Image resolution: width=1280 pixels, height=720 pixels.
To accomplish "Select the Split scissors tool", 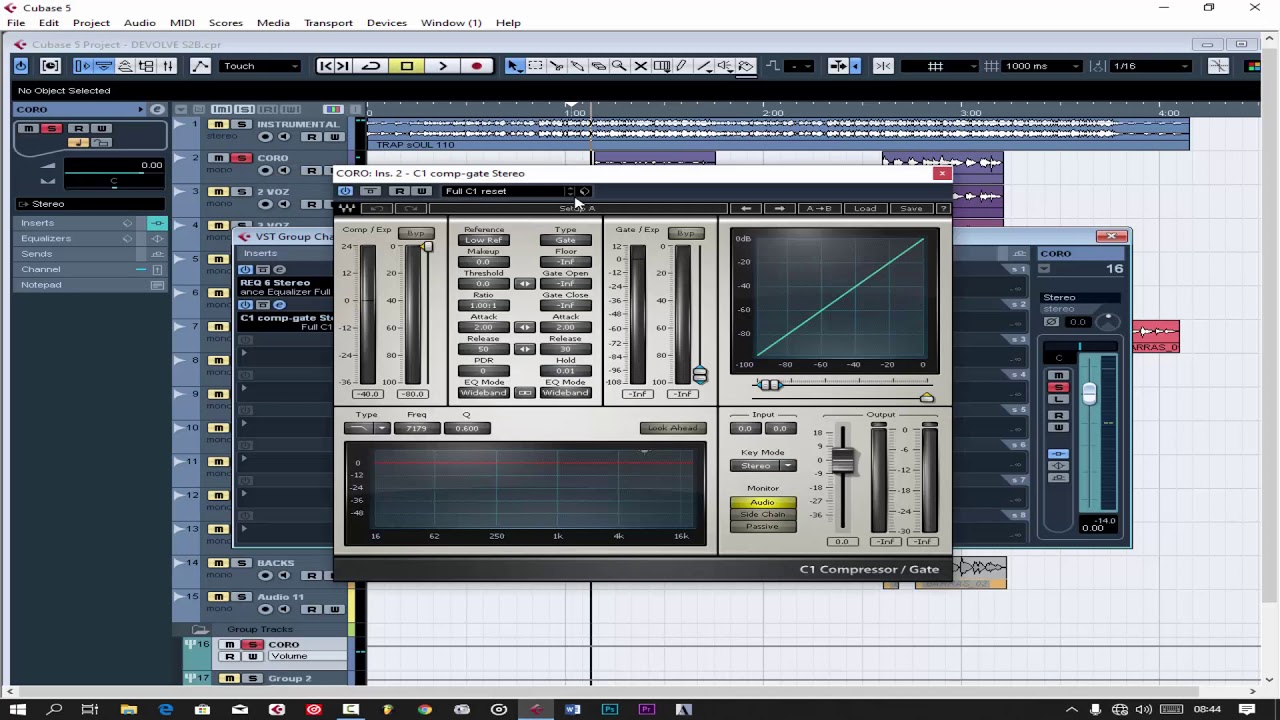I will (556, 66).
